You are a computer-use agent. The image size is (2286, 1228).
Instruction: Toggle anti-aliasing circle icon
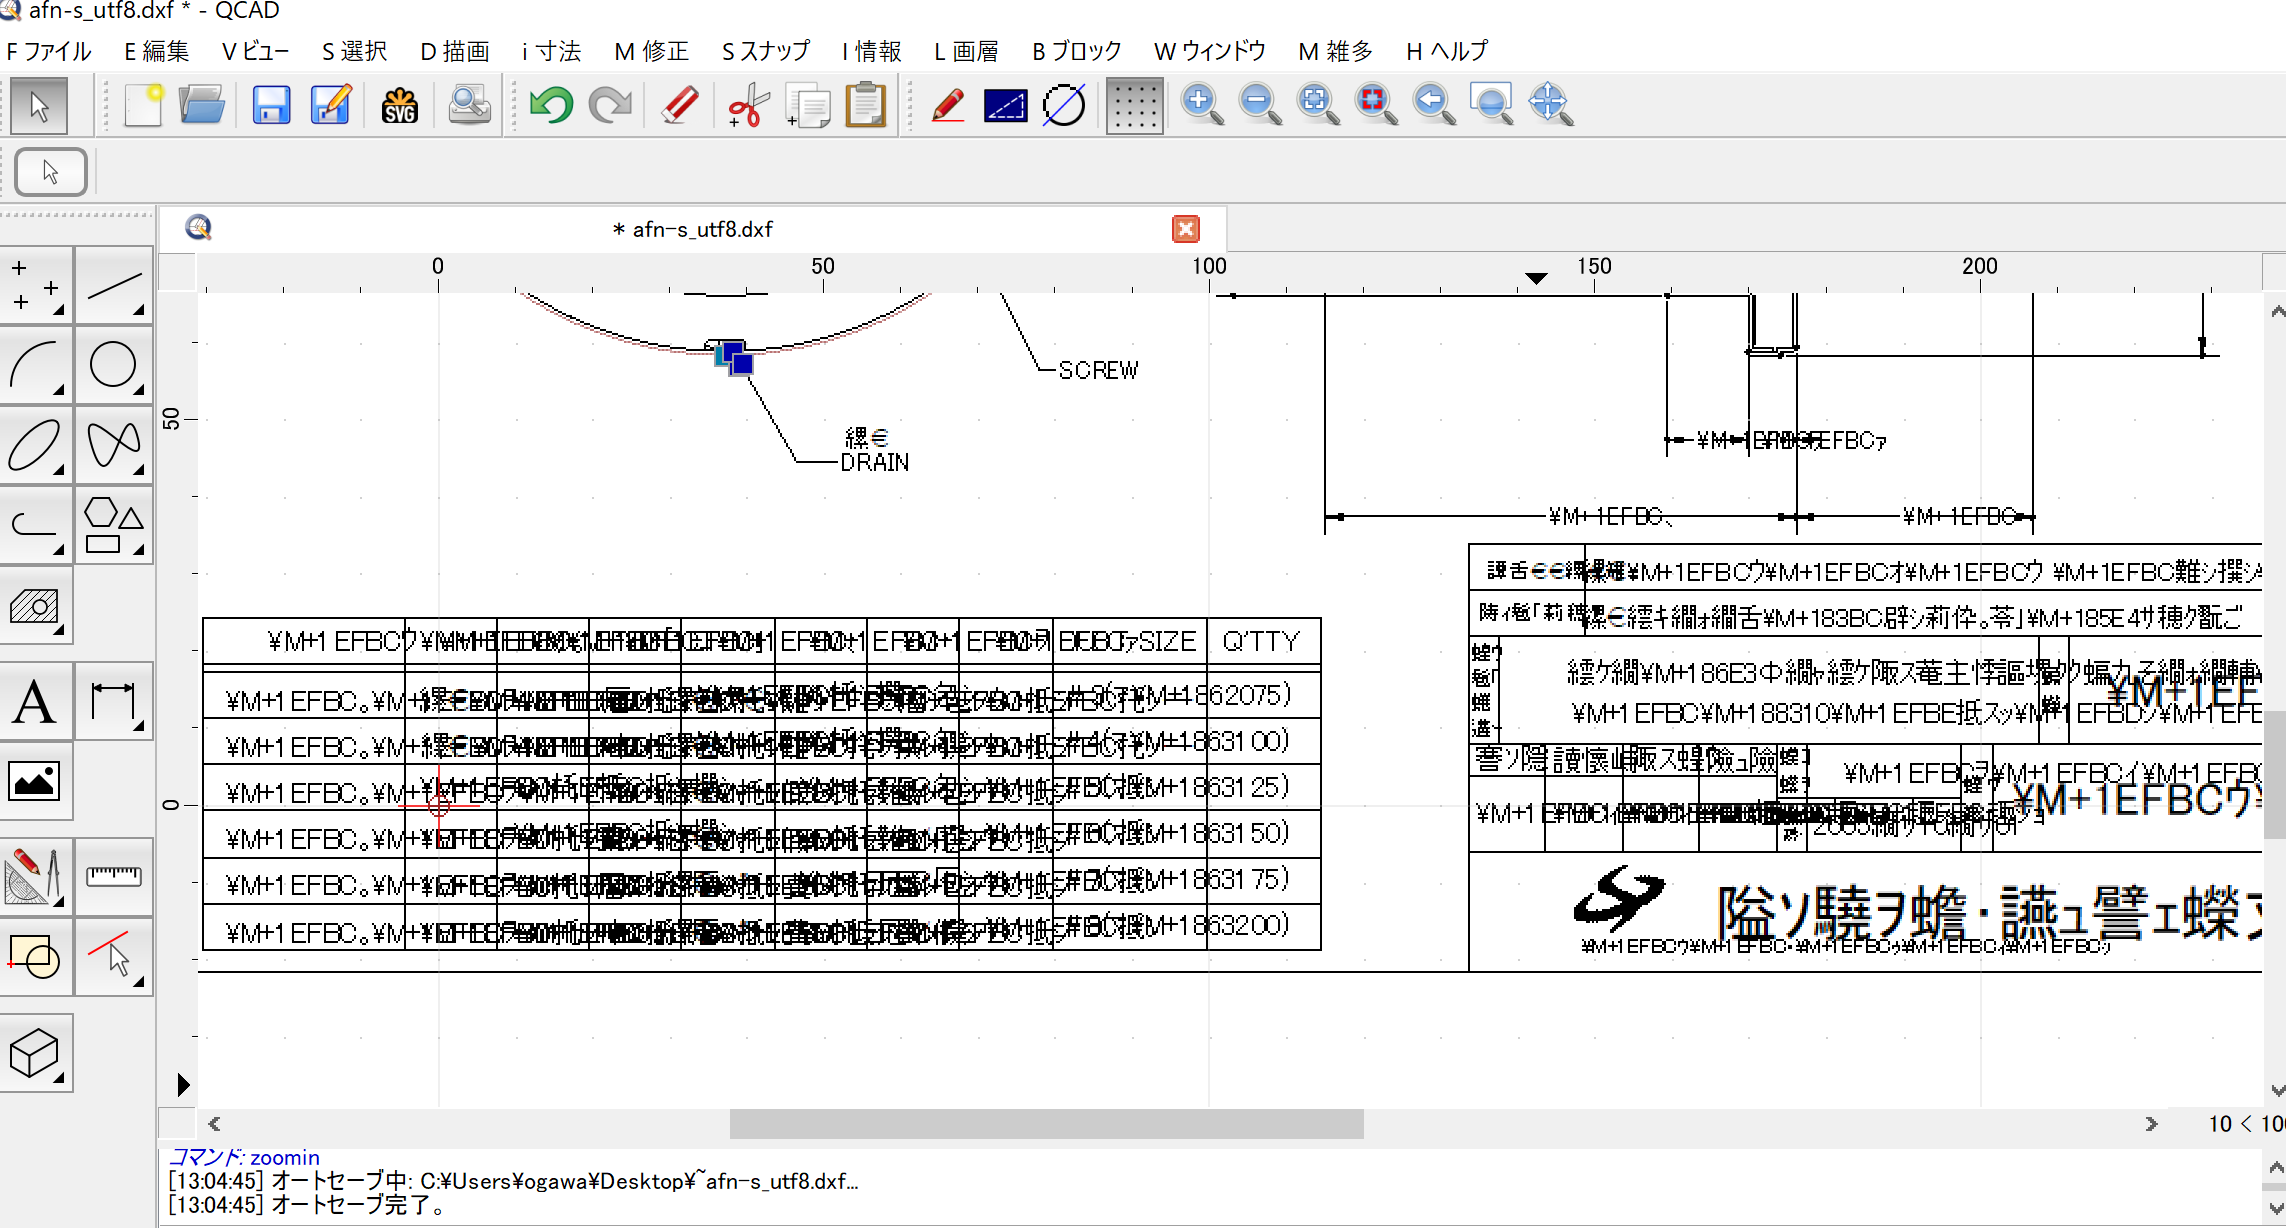1064,105
